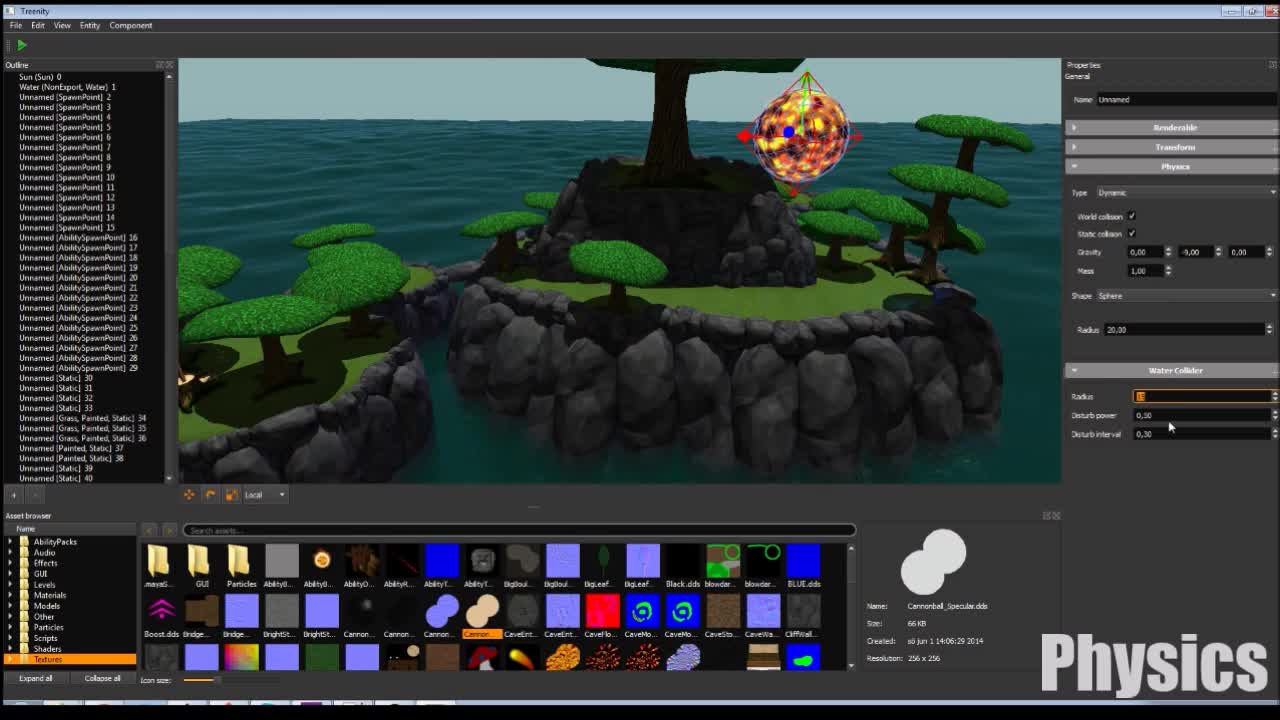
Task: Start the scene with the green Play button
Action: 21,44
